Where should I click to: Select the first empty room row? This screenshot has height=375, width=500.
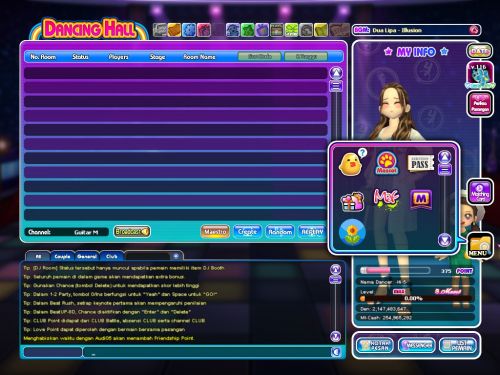tap(176, 73)
